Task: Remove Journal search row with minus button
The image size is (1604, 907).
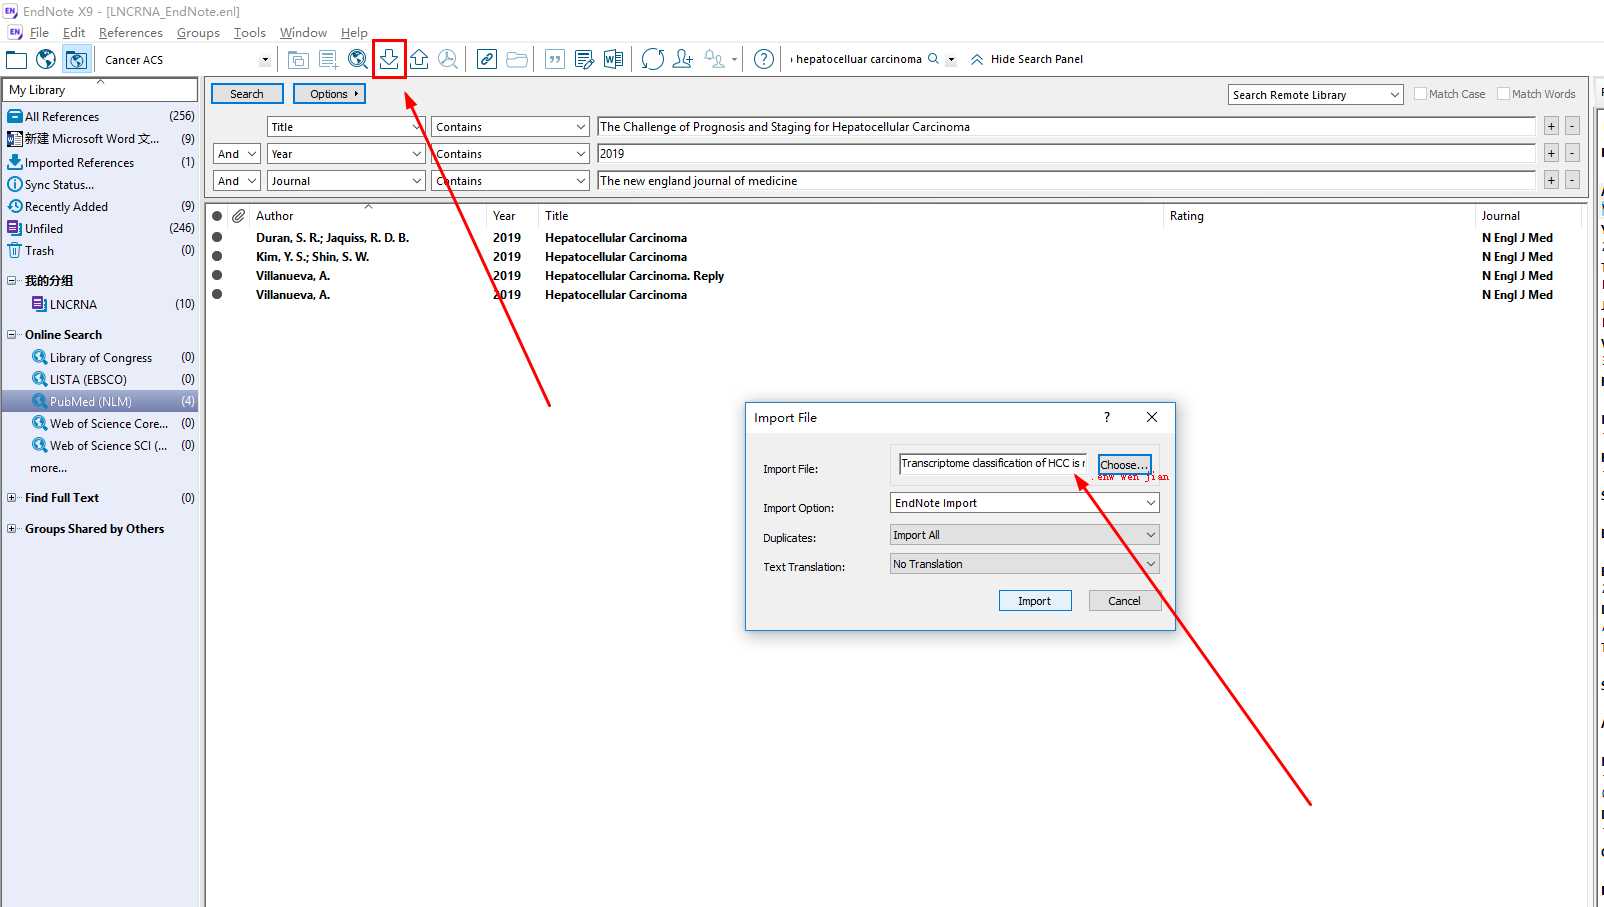Action: click(x=1572, y=180)
